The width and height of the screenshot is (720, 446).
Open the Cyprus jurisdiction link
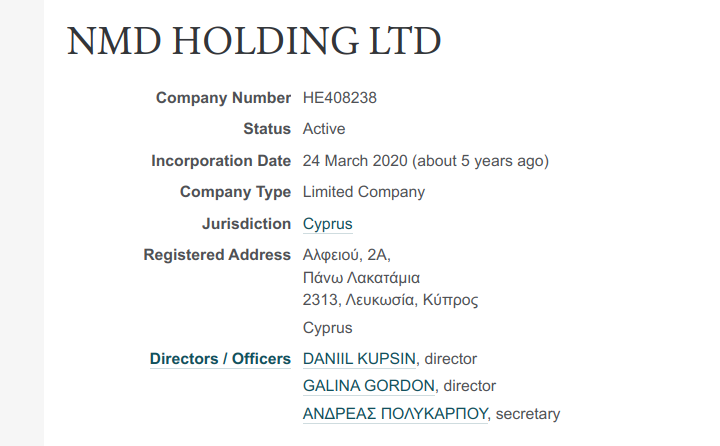pos(327,224)
